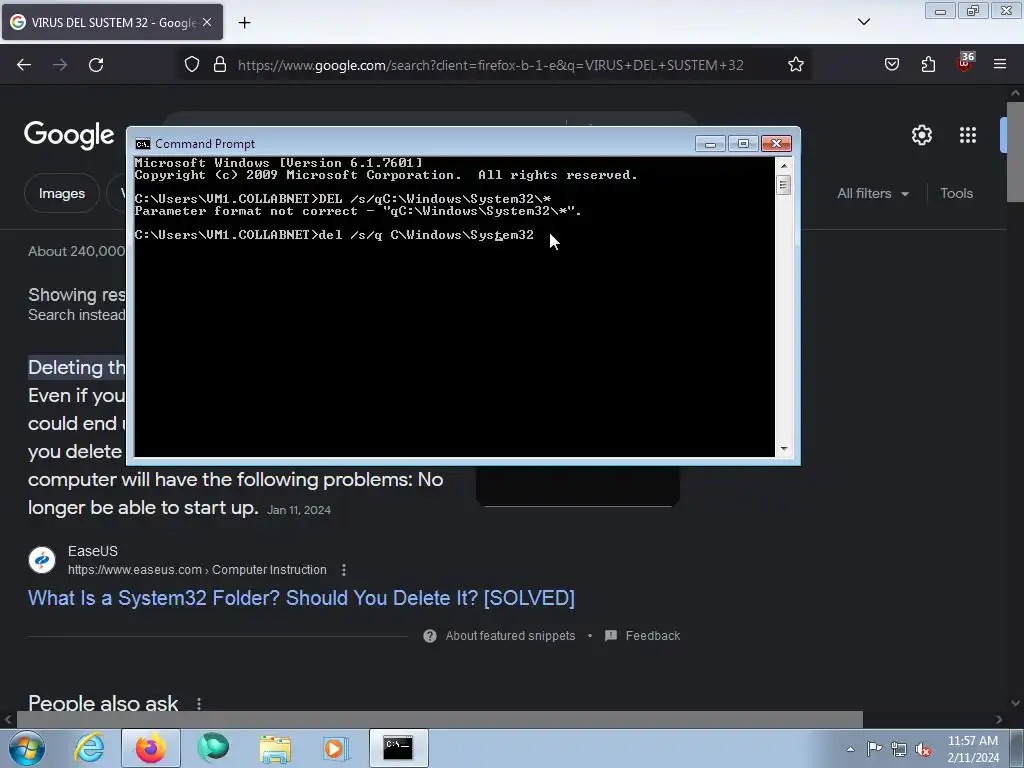Click the address bar URL

(x=490, y=65)
